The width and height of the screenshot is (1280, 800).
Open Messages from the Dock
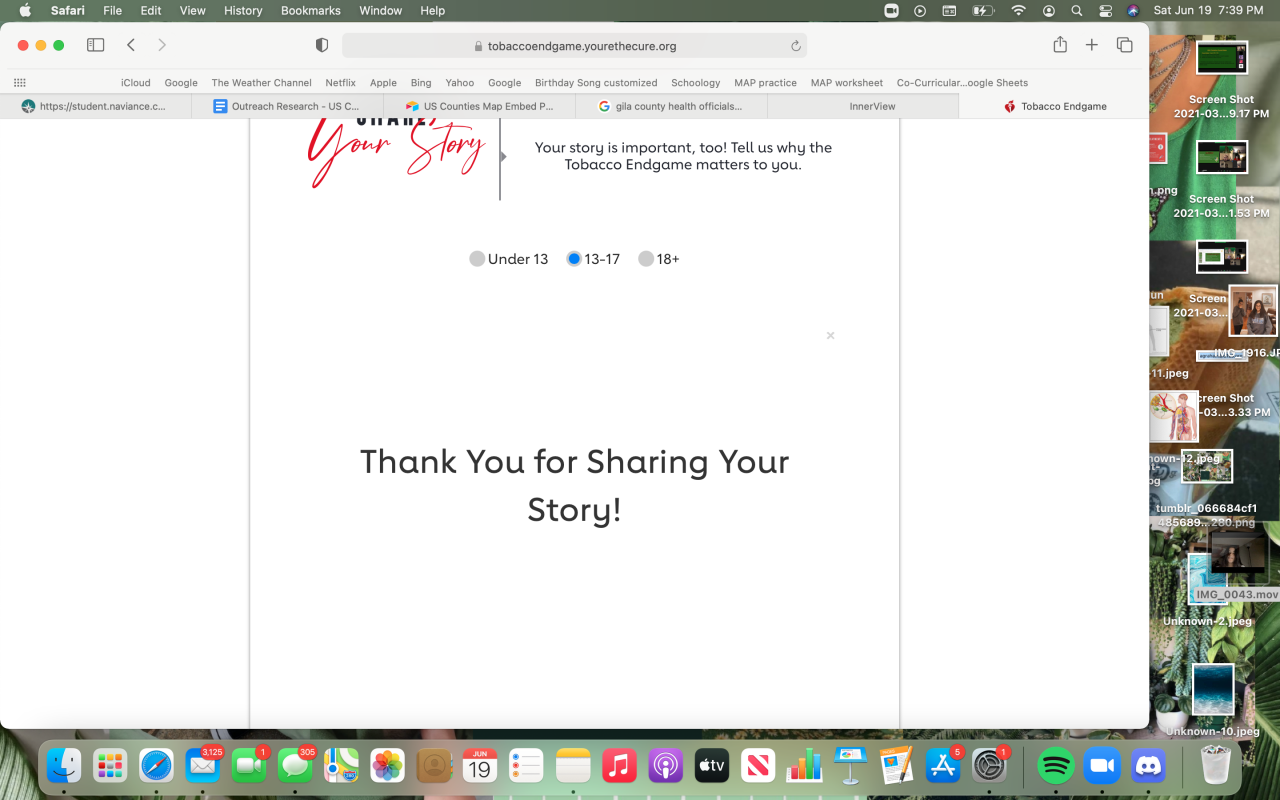(x=295, y=766)
